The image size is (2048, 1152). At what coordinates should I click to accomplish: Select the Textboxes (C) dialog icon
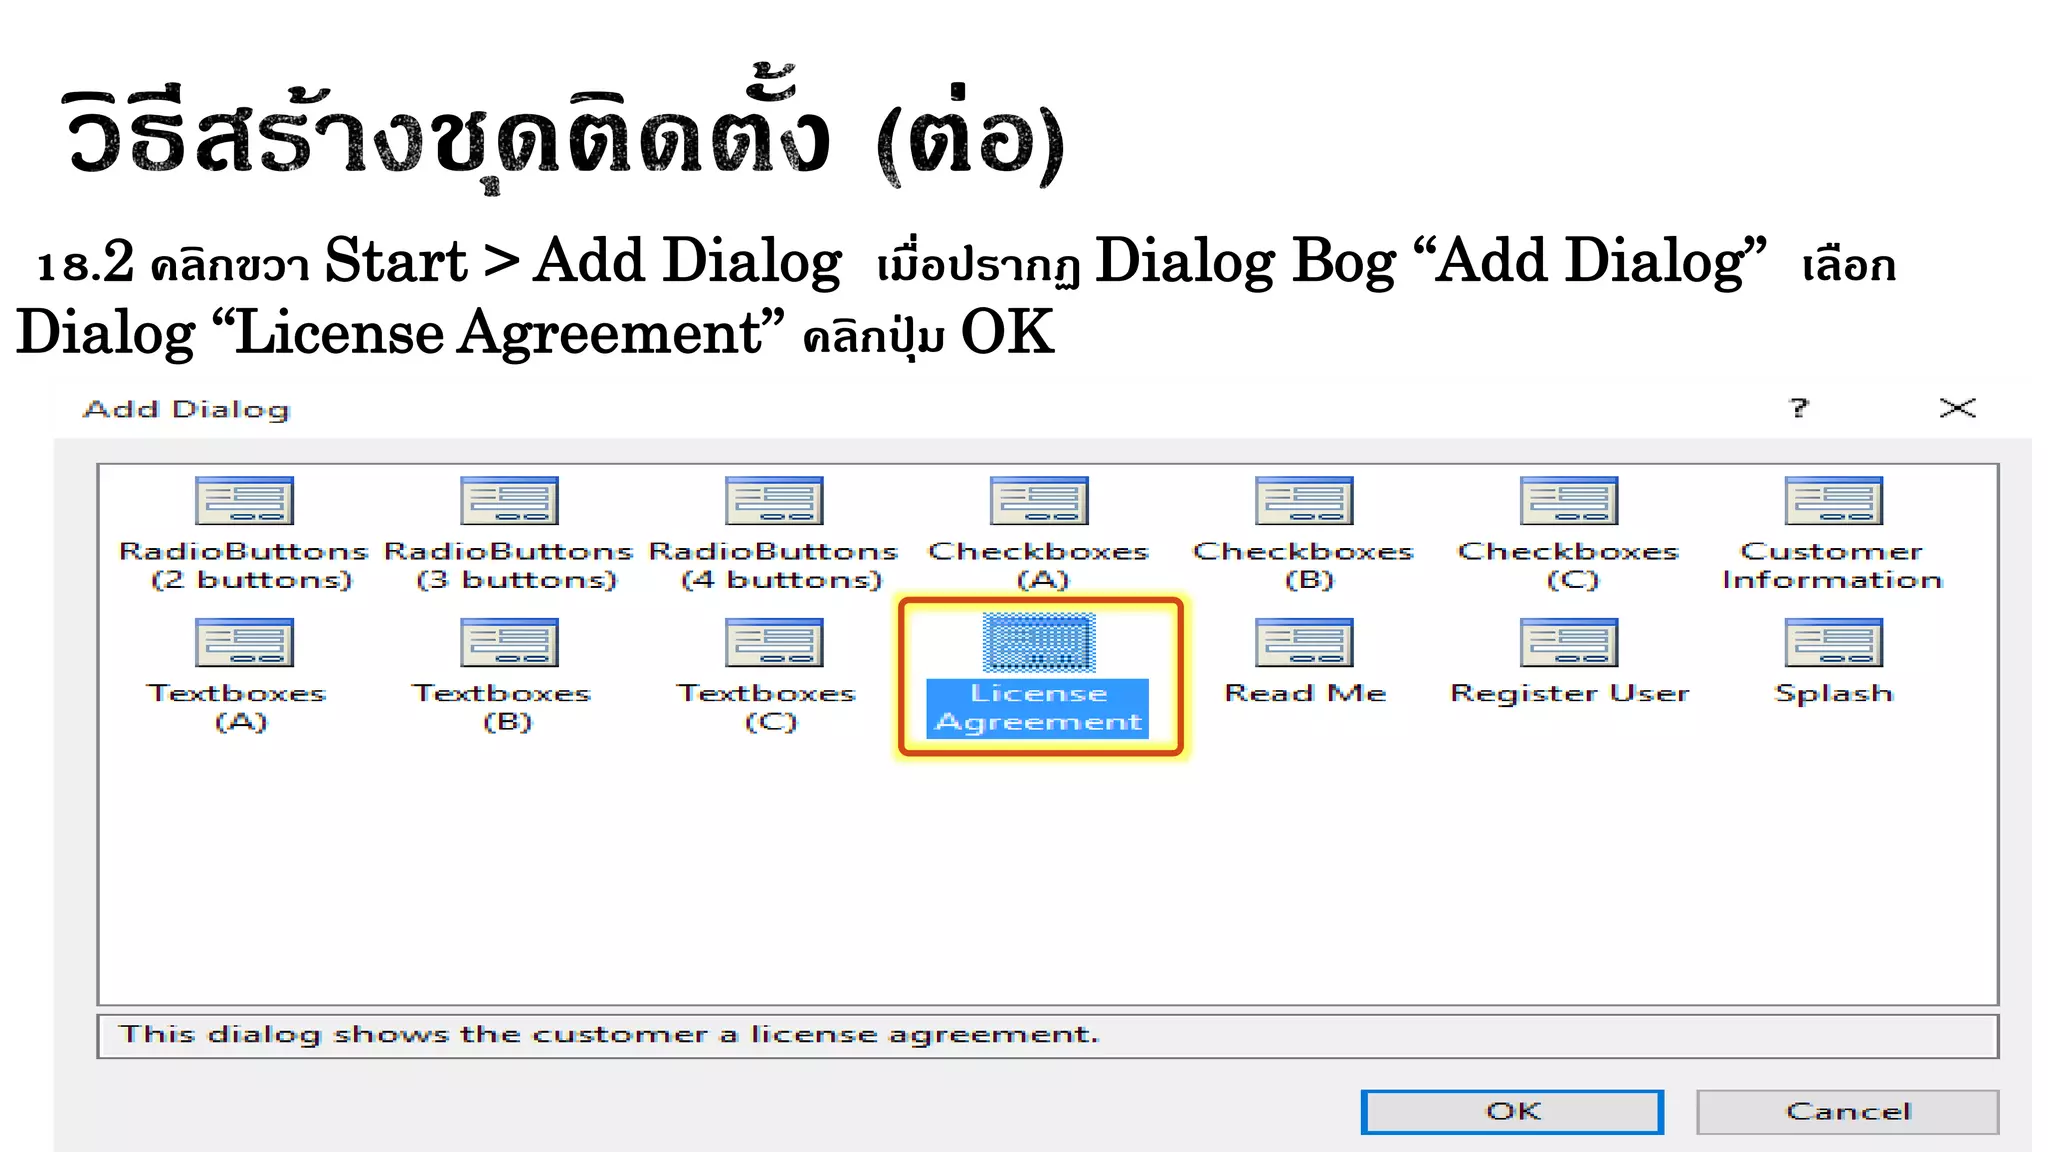[774, 643]
